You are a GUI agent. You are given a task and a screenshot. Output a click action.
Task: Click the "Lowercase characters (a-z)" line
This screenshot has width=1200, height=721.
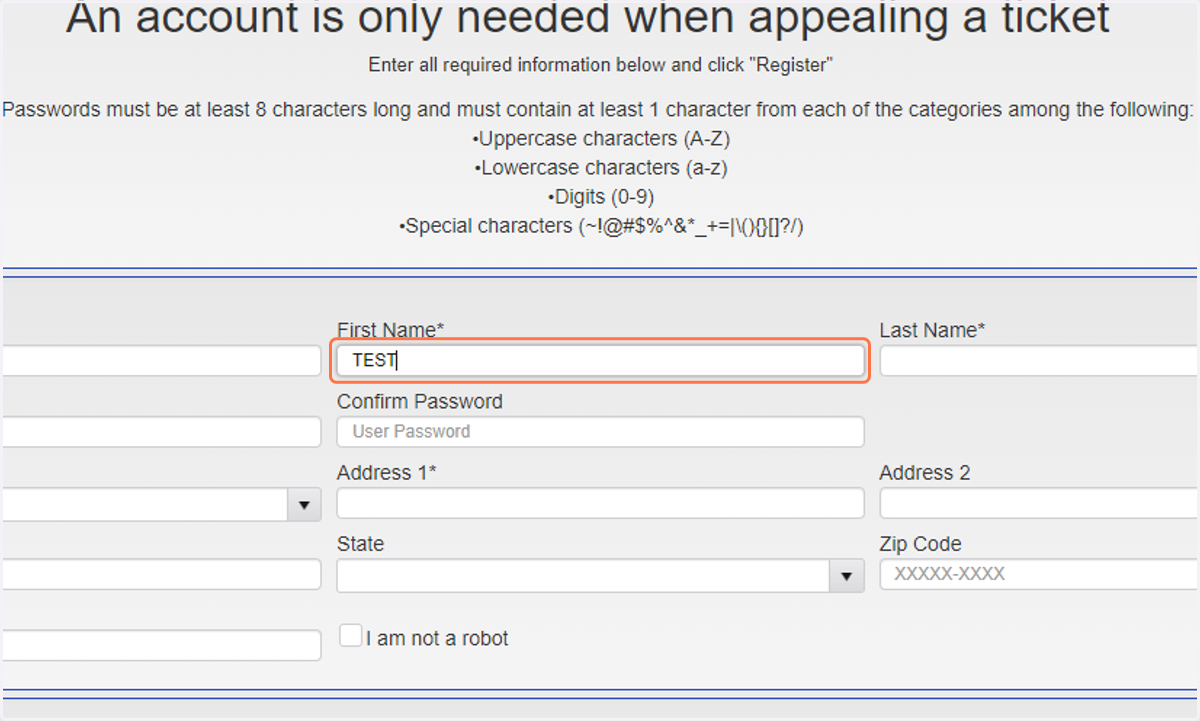pos(600,168)
